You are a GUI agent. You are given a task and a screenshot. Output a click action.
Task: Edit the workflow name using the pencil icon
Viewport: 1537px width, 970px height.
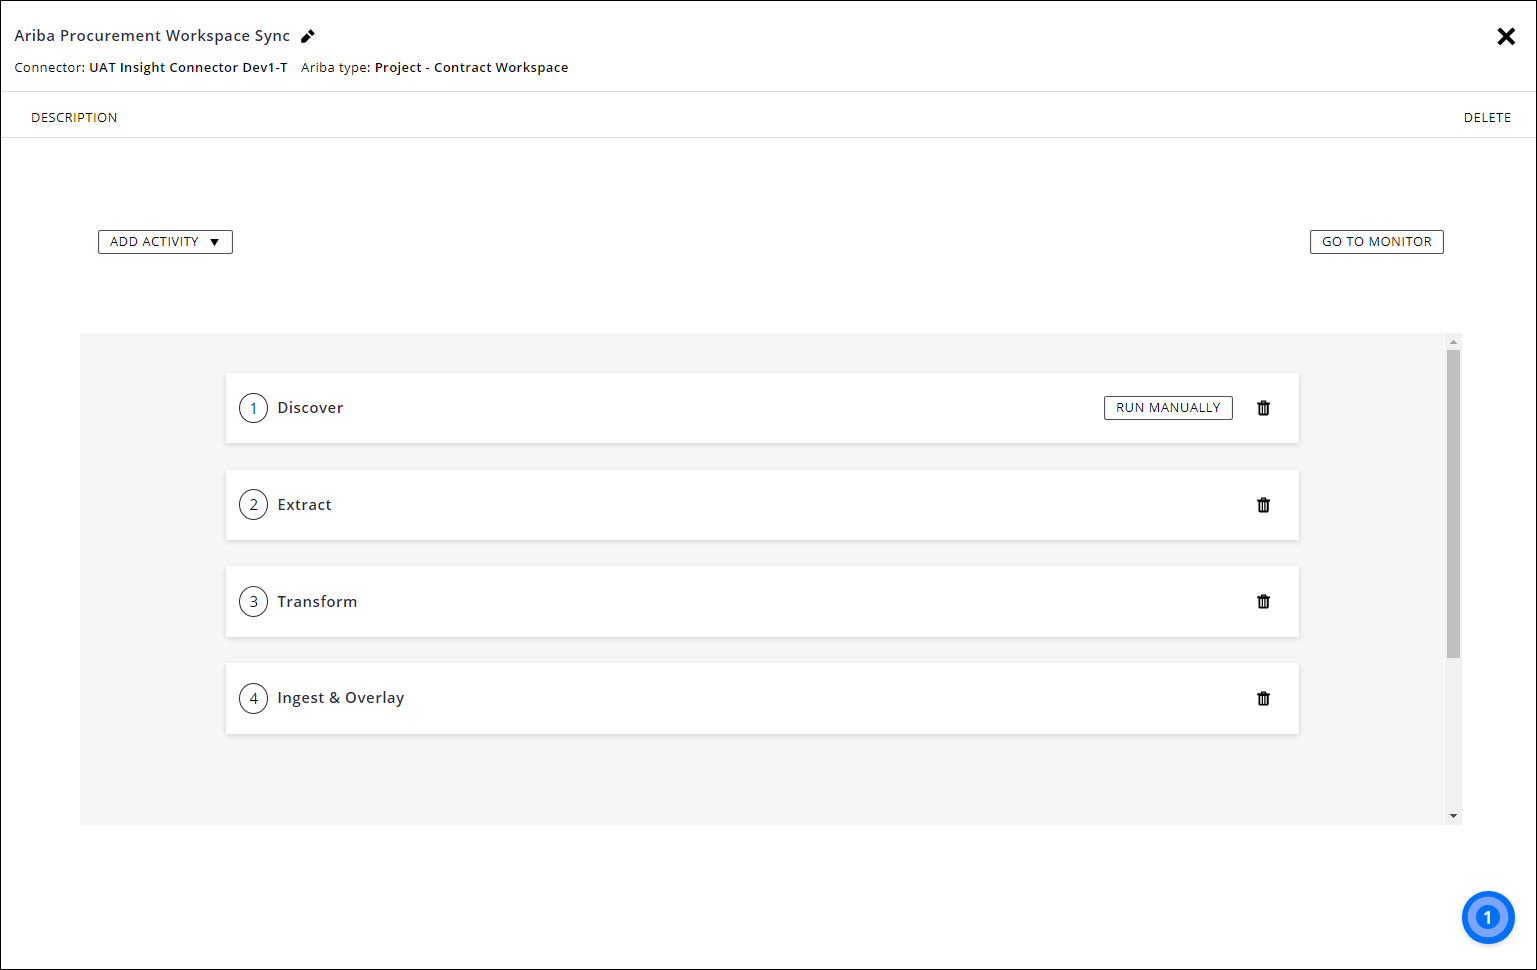click(x=307, y=36)
